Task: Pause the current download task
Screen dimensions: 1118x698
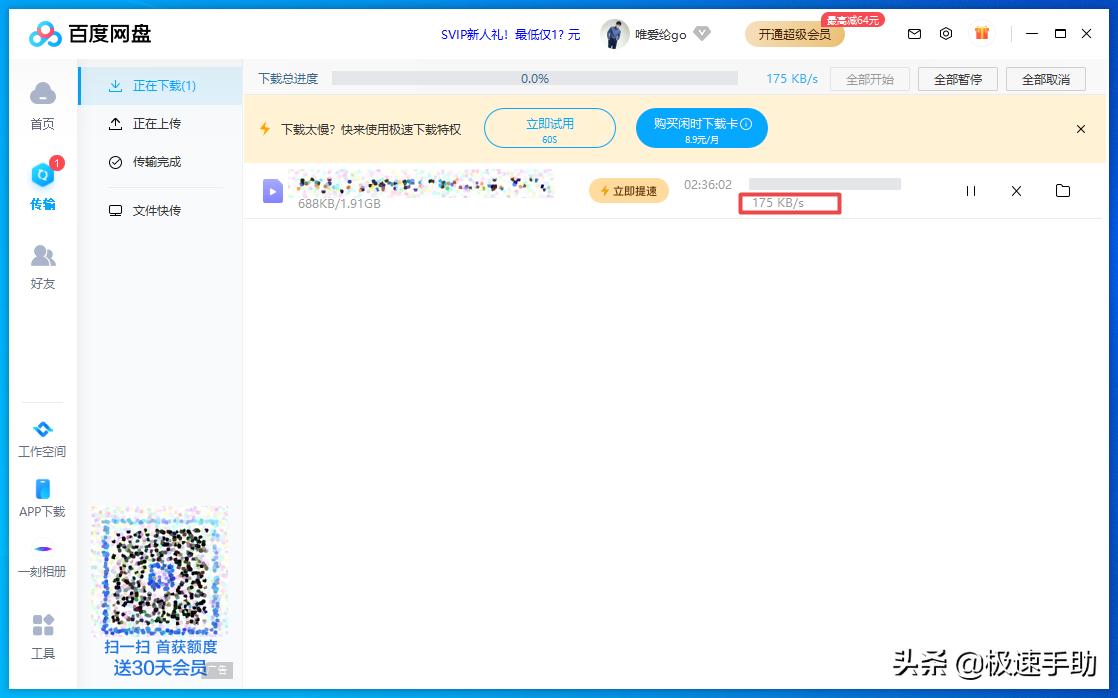Action: coord(970,190)
